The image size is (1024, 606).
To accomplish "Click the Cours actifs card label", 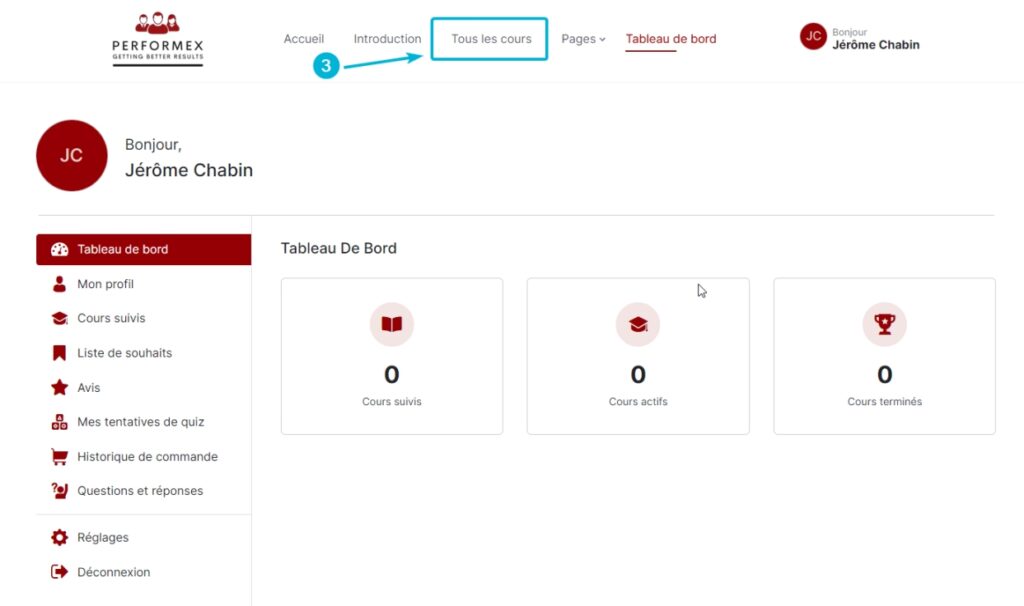I will pyautogui.click(x=638, y=402).
